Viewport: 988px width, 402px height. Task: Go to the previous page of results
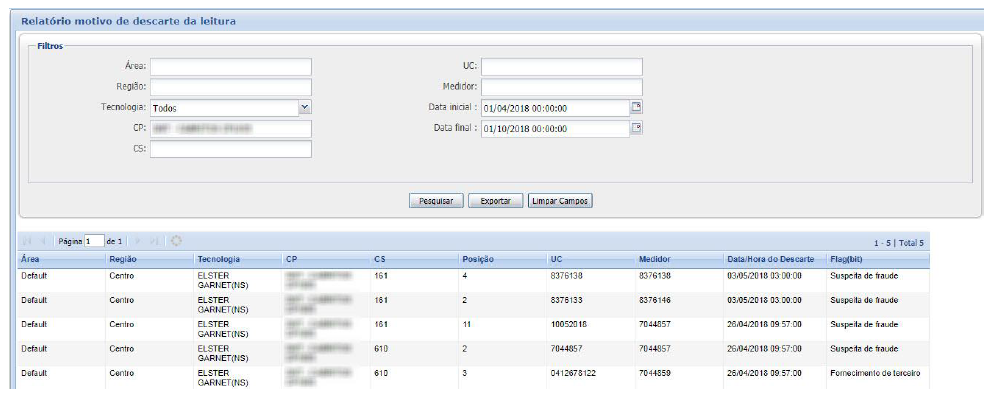point(43,241)
